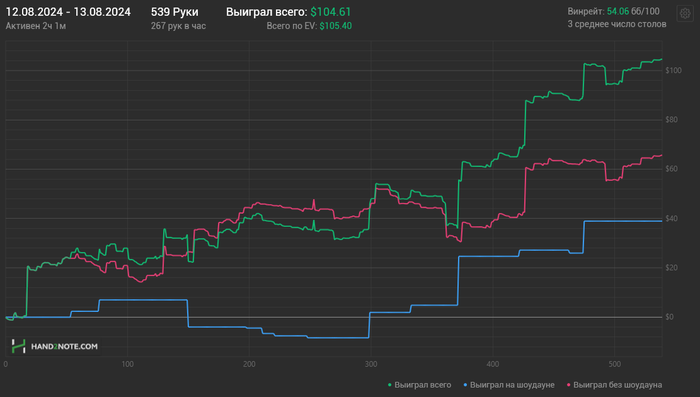Click the 300 x-axis tick label
This screenshot has height=397, width=700.
(x=371, y=364)
